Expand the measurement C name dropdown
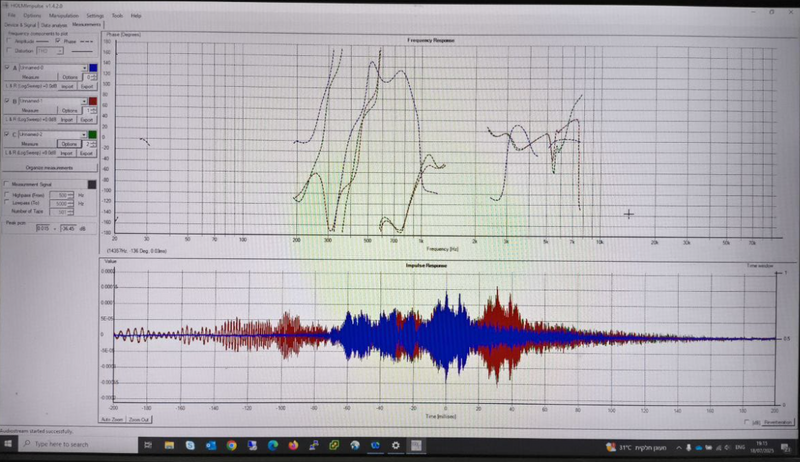 (x=84, y=135)
